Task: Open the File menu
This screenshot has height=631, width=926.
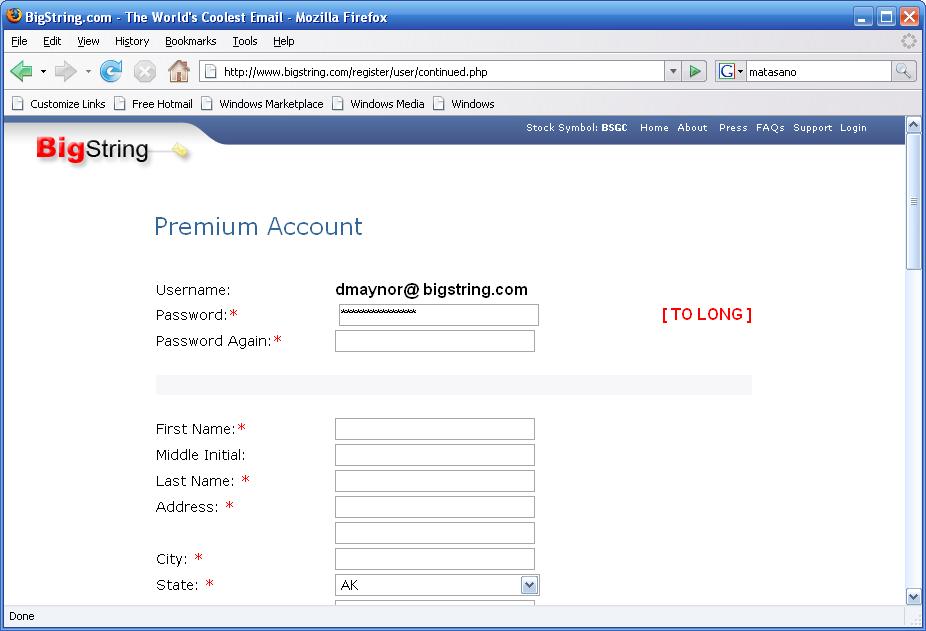Action: tap(19, 41)
